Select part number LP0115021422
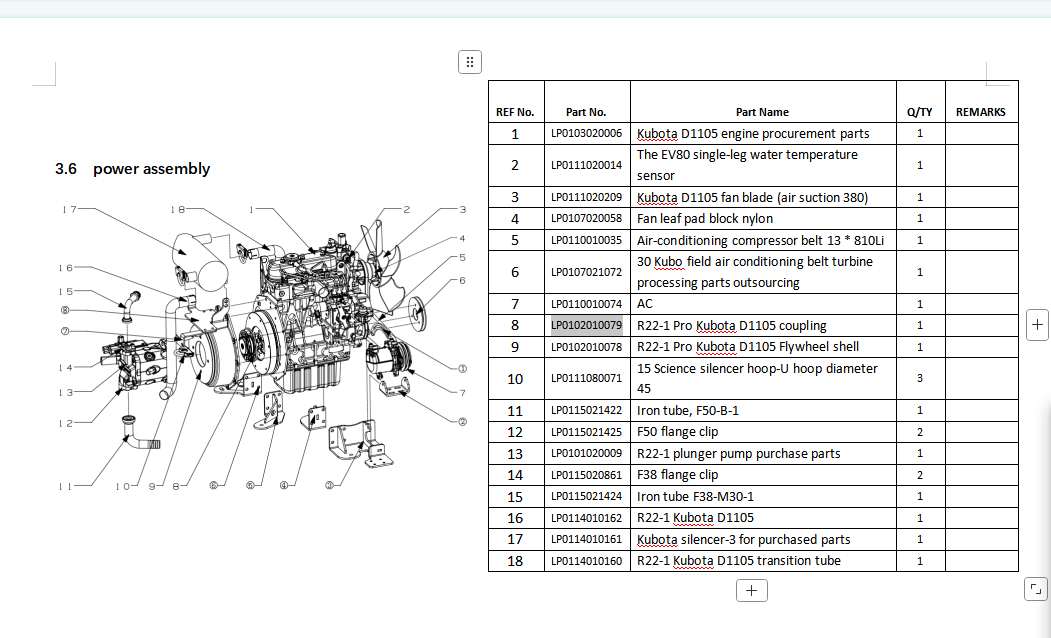The height and width of the screenshot is (638, 1051). pyautogui.click(x=586, y=410)
